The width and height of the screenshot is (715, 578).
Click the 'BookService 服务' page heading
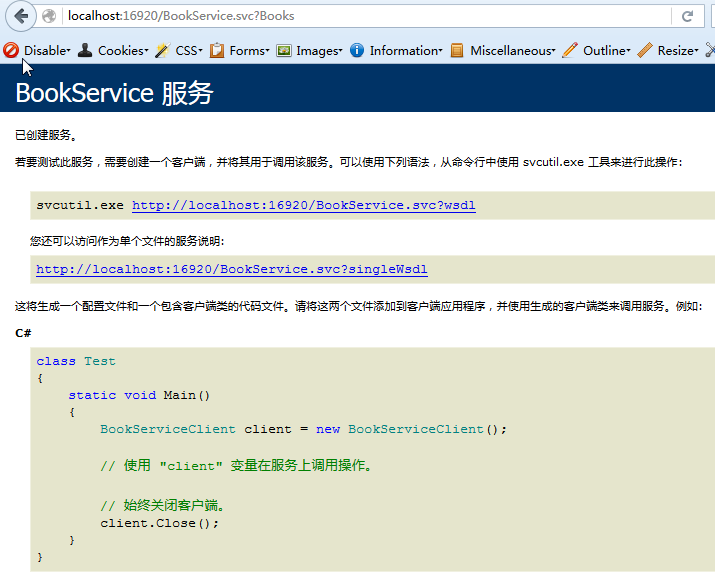114,93
